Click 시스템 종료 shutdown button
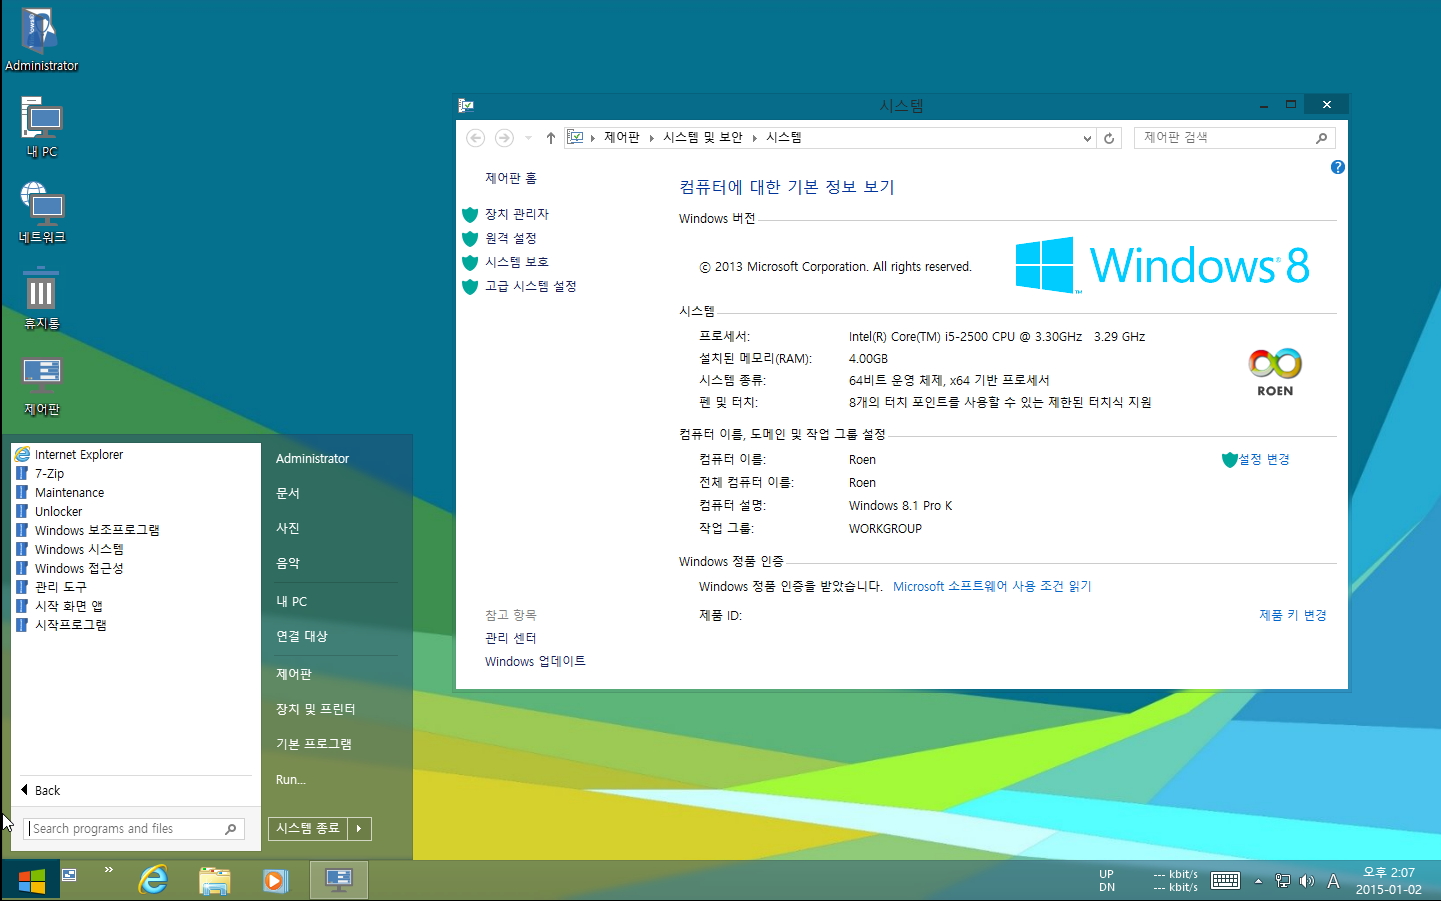This screenshot has height=901, width=1441. point(308,829)
